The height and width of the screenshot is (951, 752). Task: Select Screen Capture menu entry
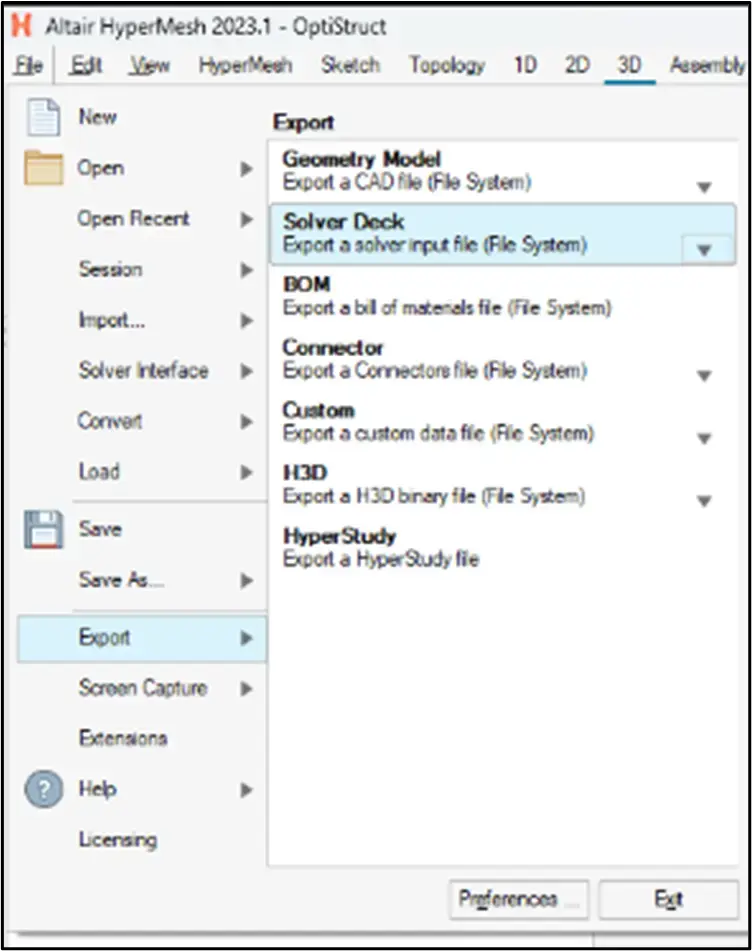pos(142,688)
